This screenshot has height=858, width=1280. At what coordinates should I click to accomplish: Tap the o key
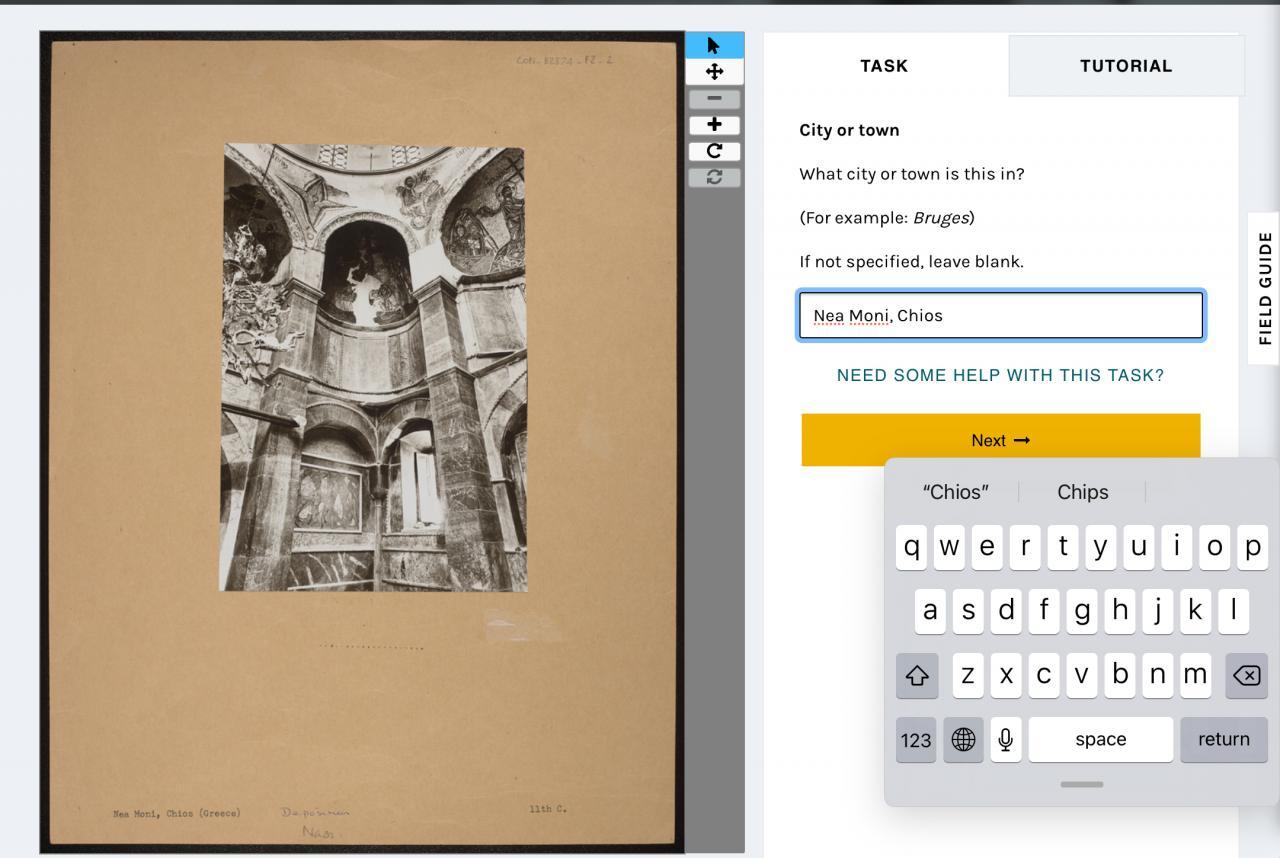[x=1215, y=547]
